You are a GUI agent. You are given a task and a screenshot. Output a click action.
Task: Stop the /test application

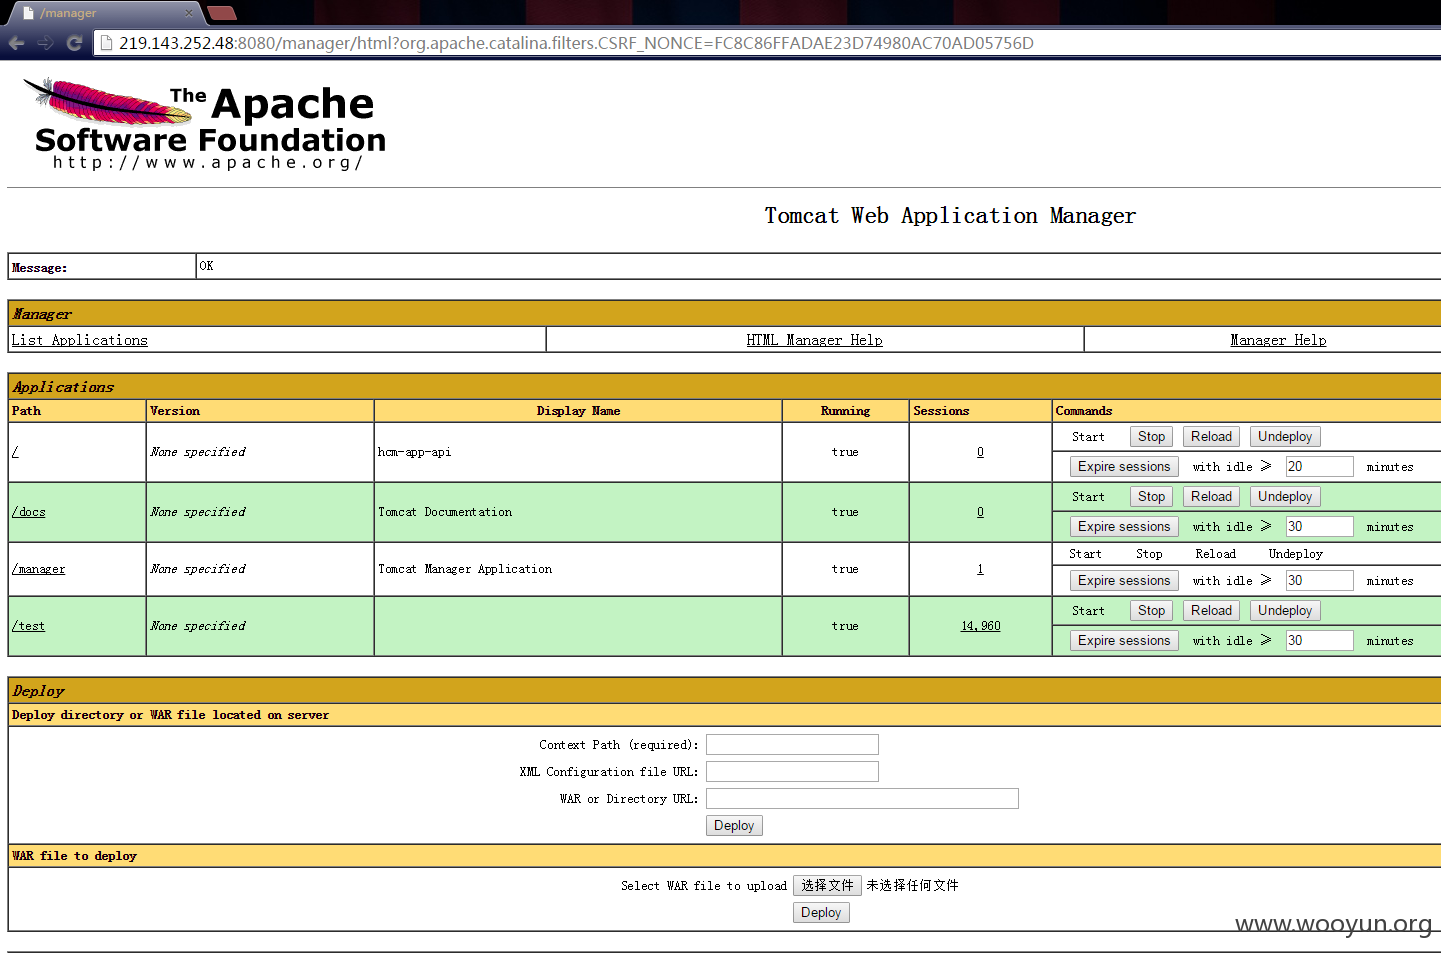pos(1151,611)
